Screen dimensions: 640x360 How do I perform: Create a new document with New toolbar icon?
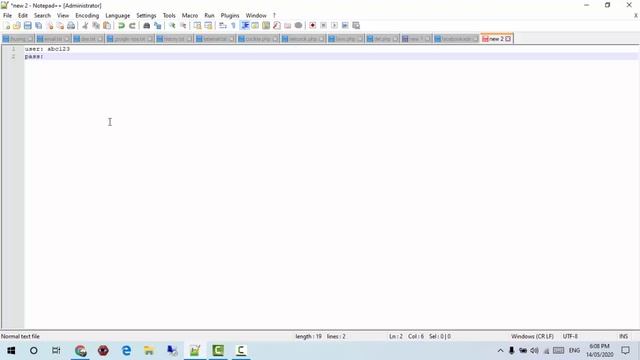[x=7, y=26]
